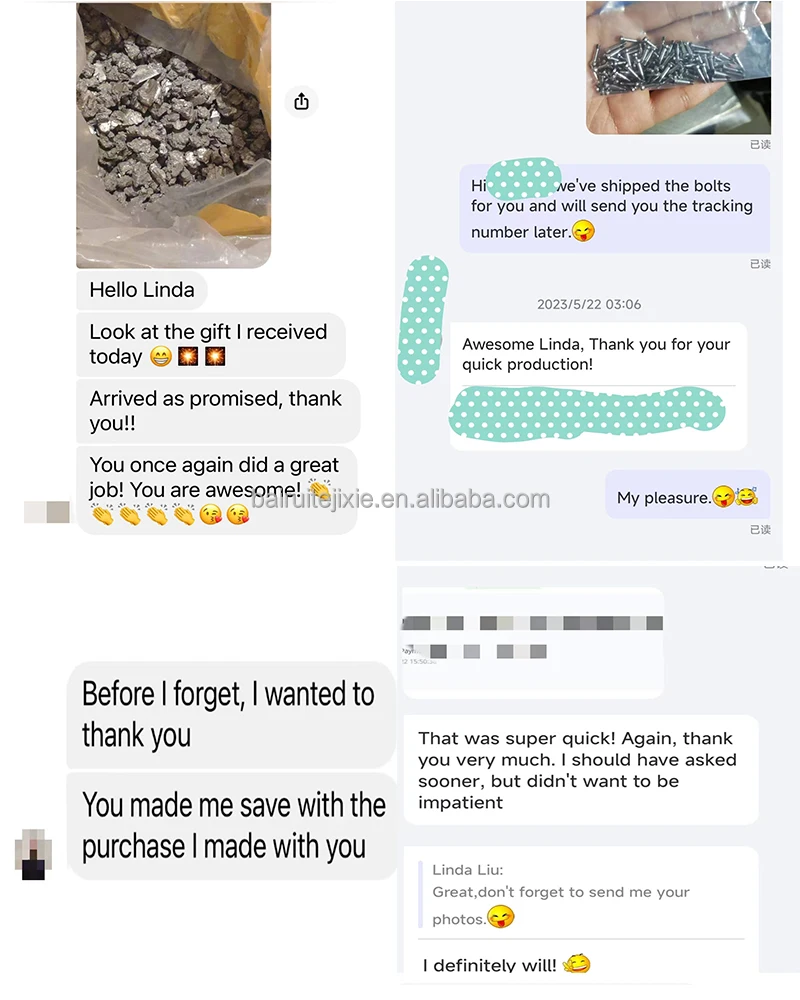Screen dimensions: 800x1000
Task: Tap the 'You once again did a great job' message
Action: point(216,490)
